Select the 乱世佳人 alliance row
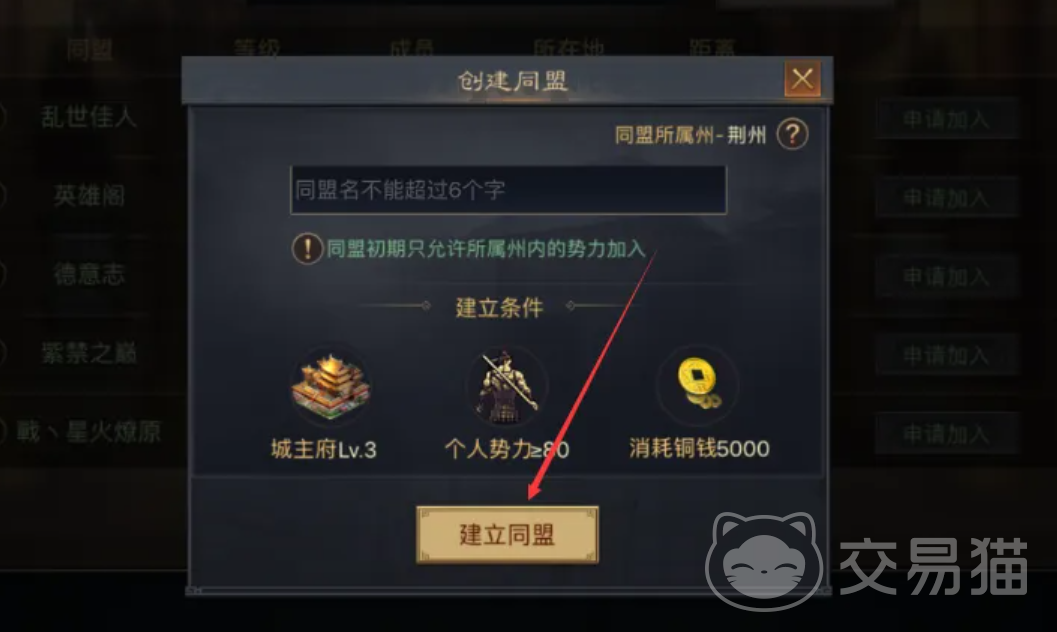Image resolution: width=1057 pixels, height=632 pixels. point(89,117)
